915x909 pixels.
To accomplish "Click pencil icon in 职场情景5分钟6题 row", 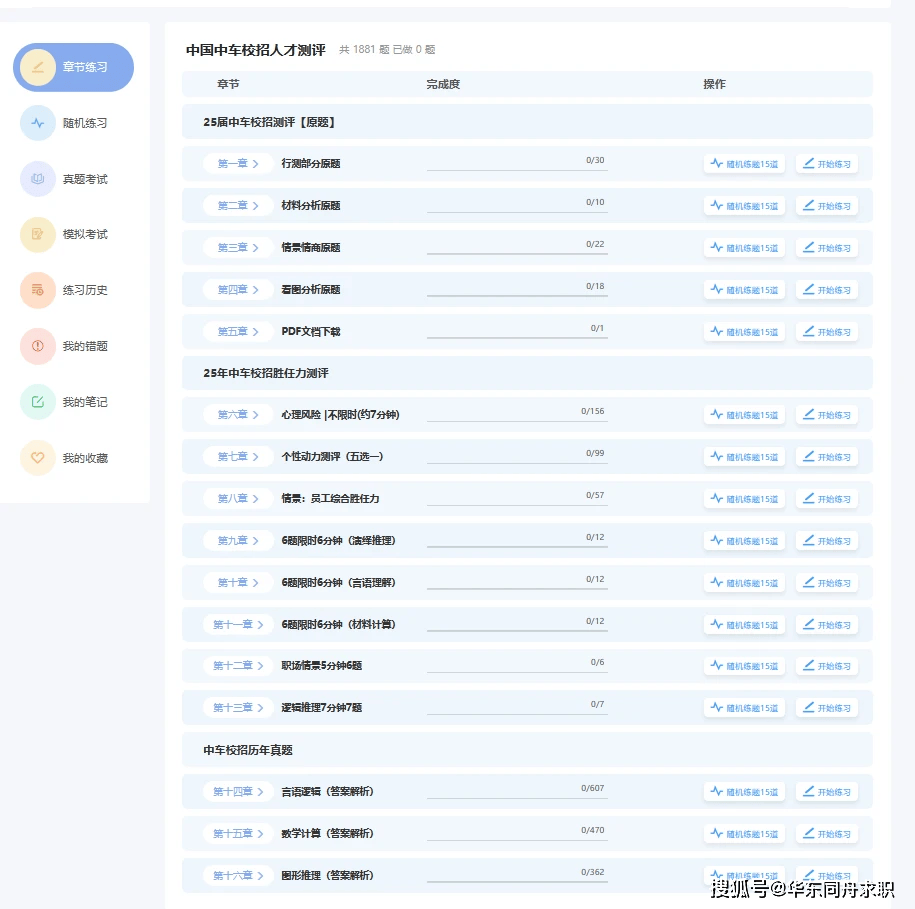I will coord(809,665).
